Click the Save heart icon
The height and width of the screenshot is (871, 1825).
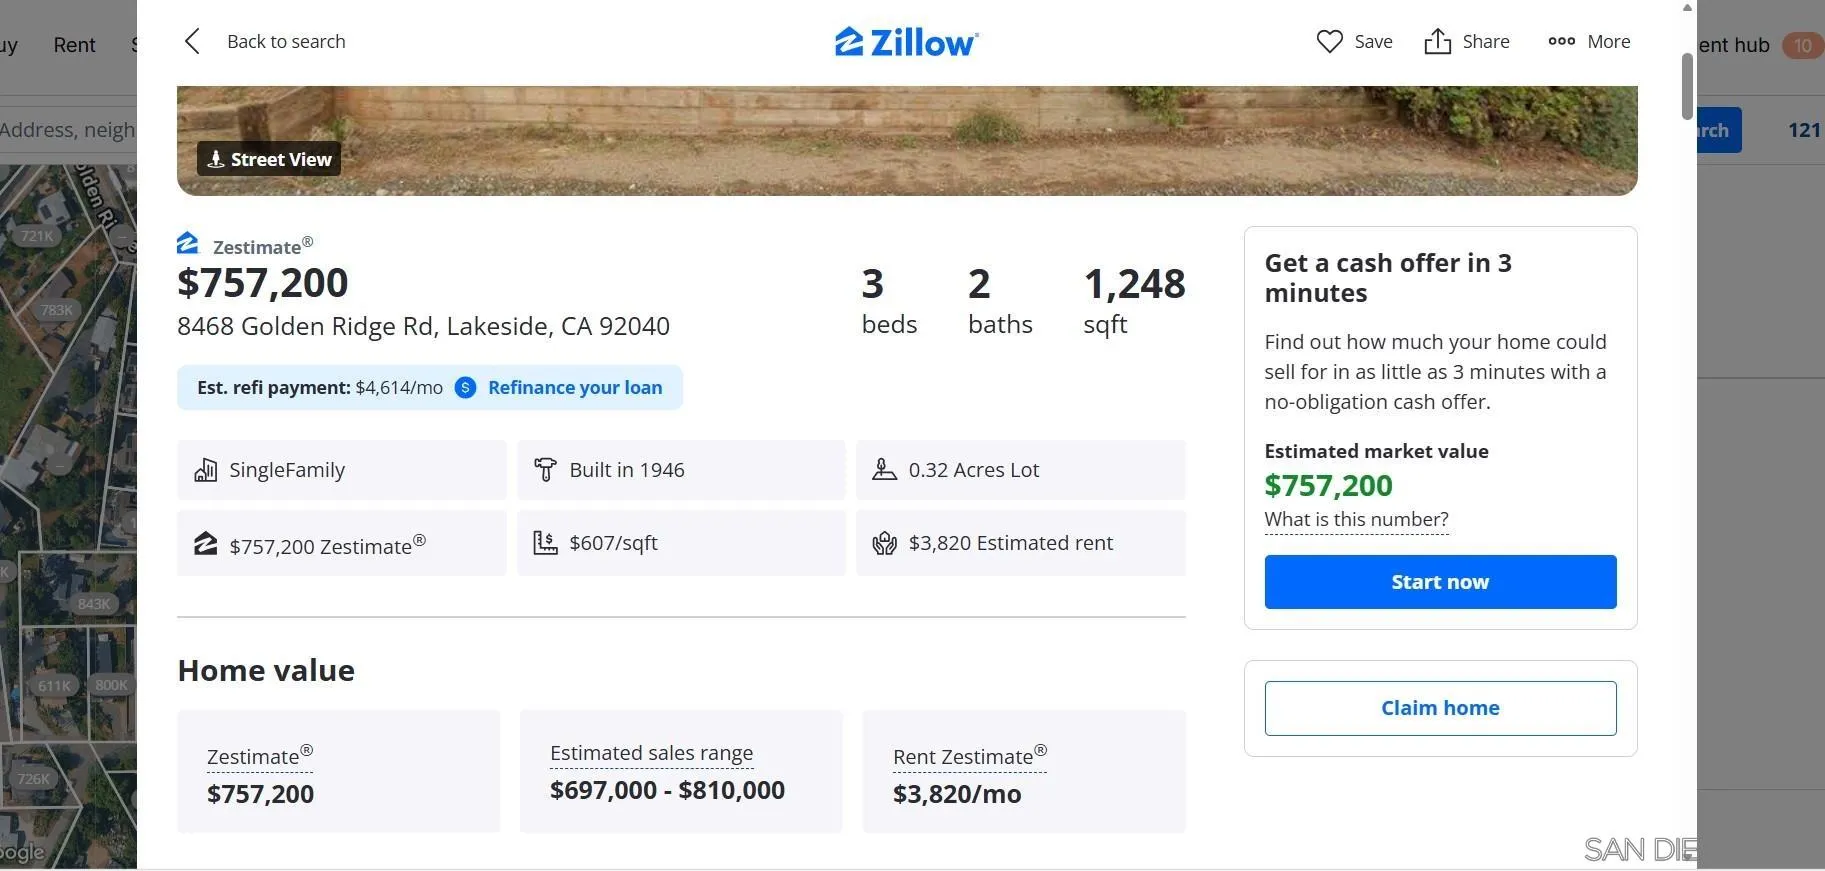pos(1330,41)
